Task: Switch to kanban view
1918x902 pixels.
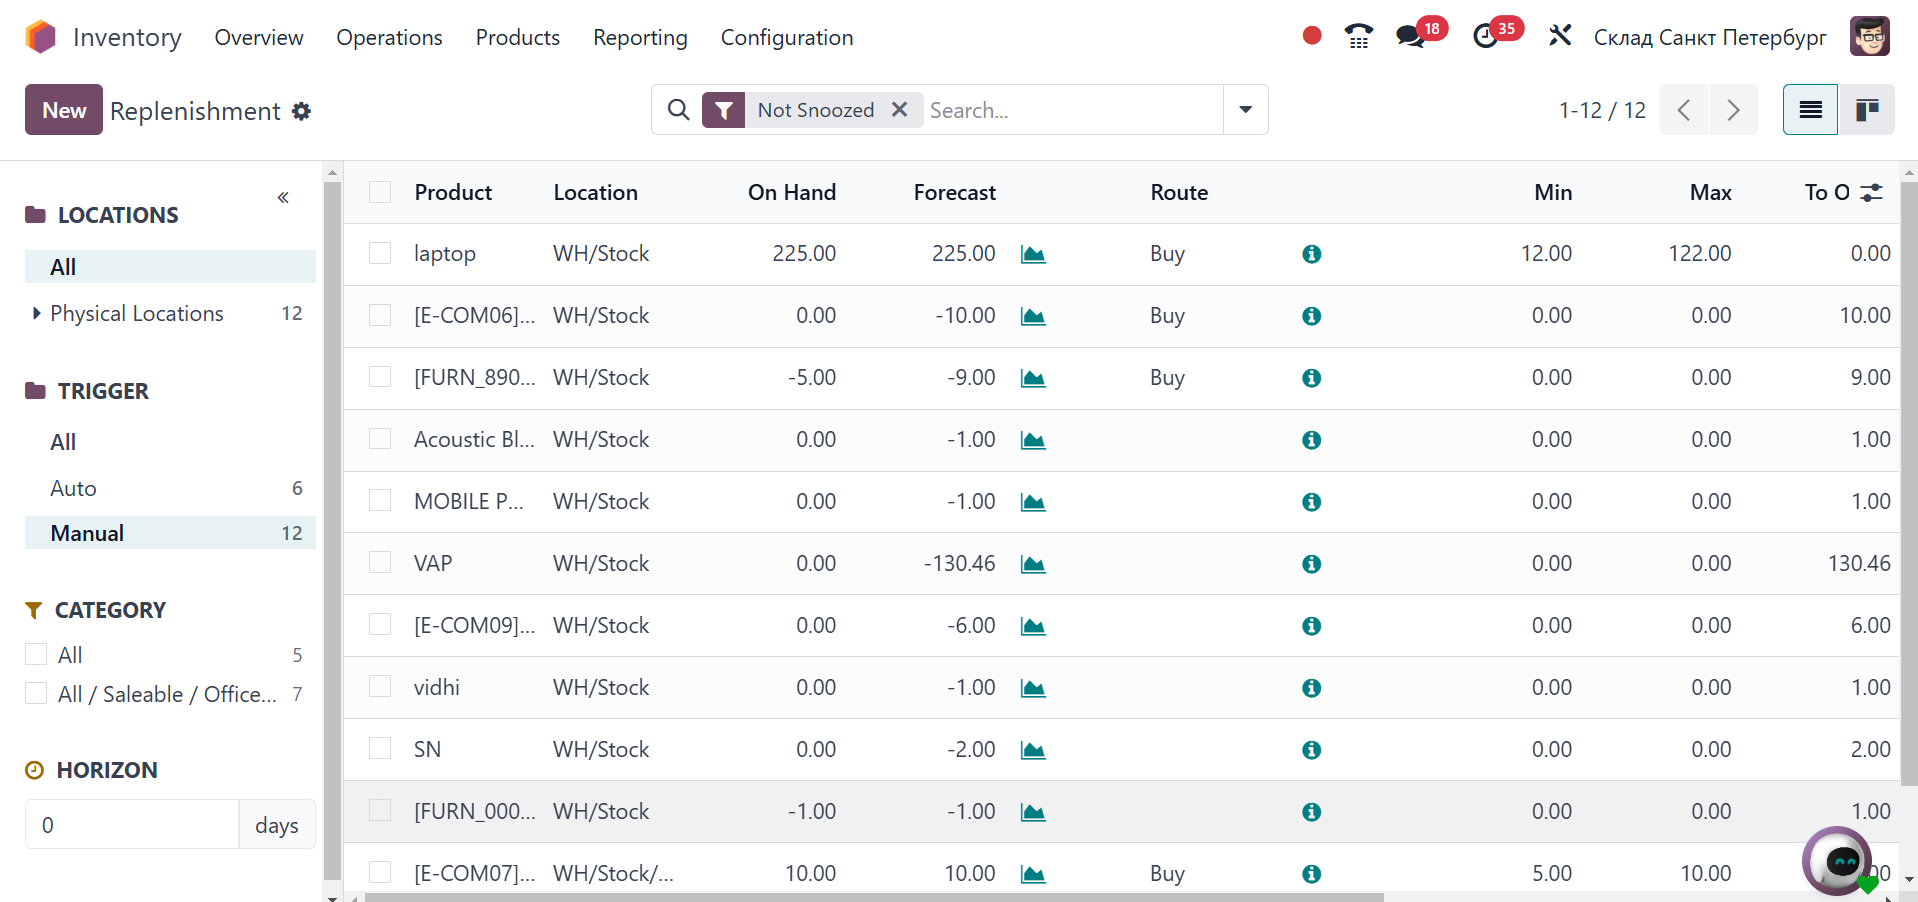Action: [1866, 110]
